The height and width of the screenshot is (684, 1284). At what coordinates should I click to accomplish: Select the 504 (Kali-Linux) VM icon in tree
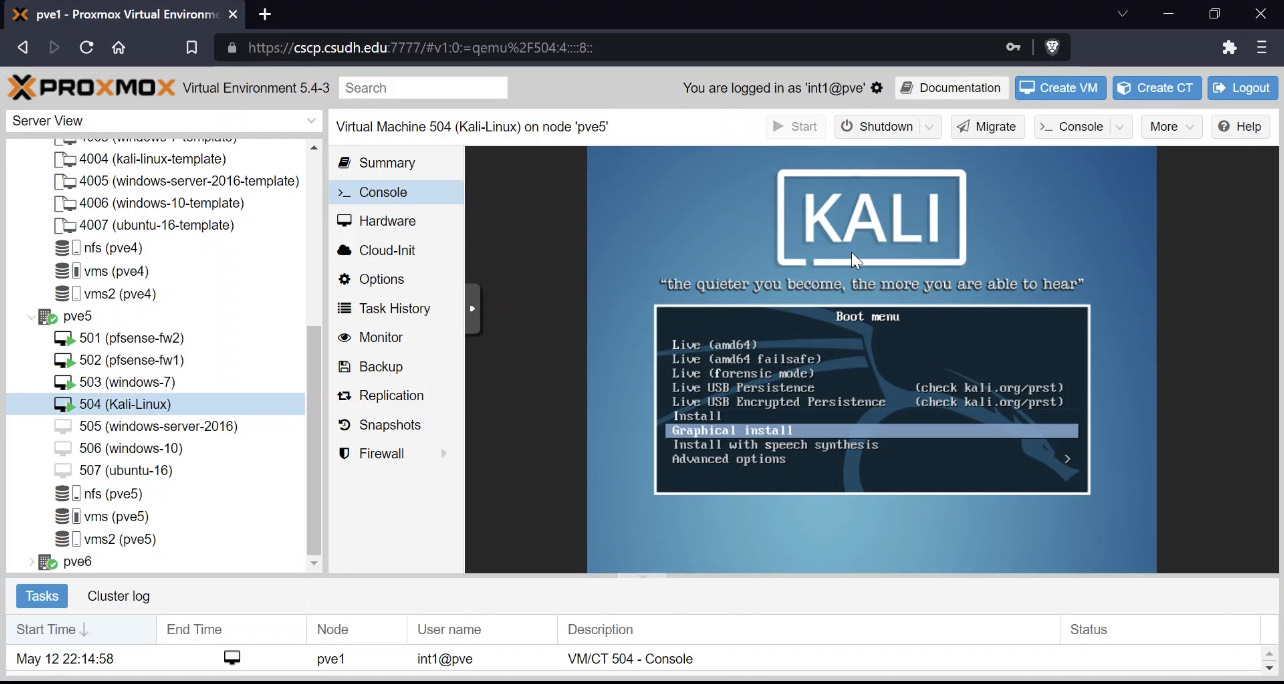[x=64, y=404]
